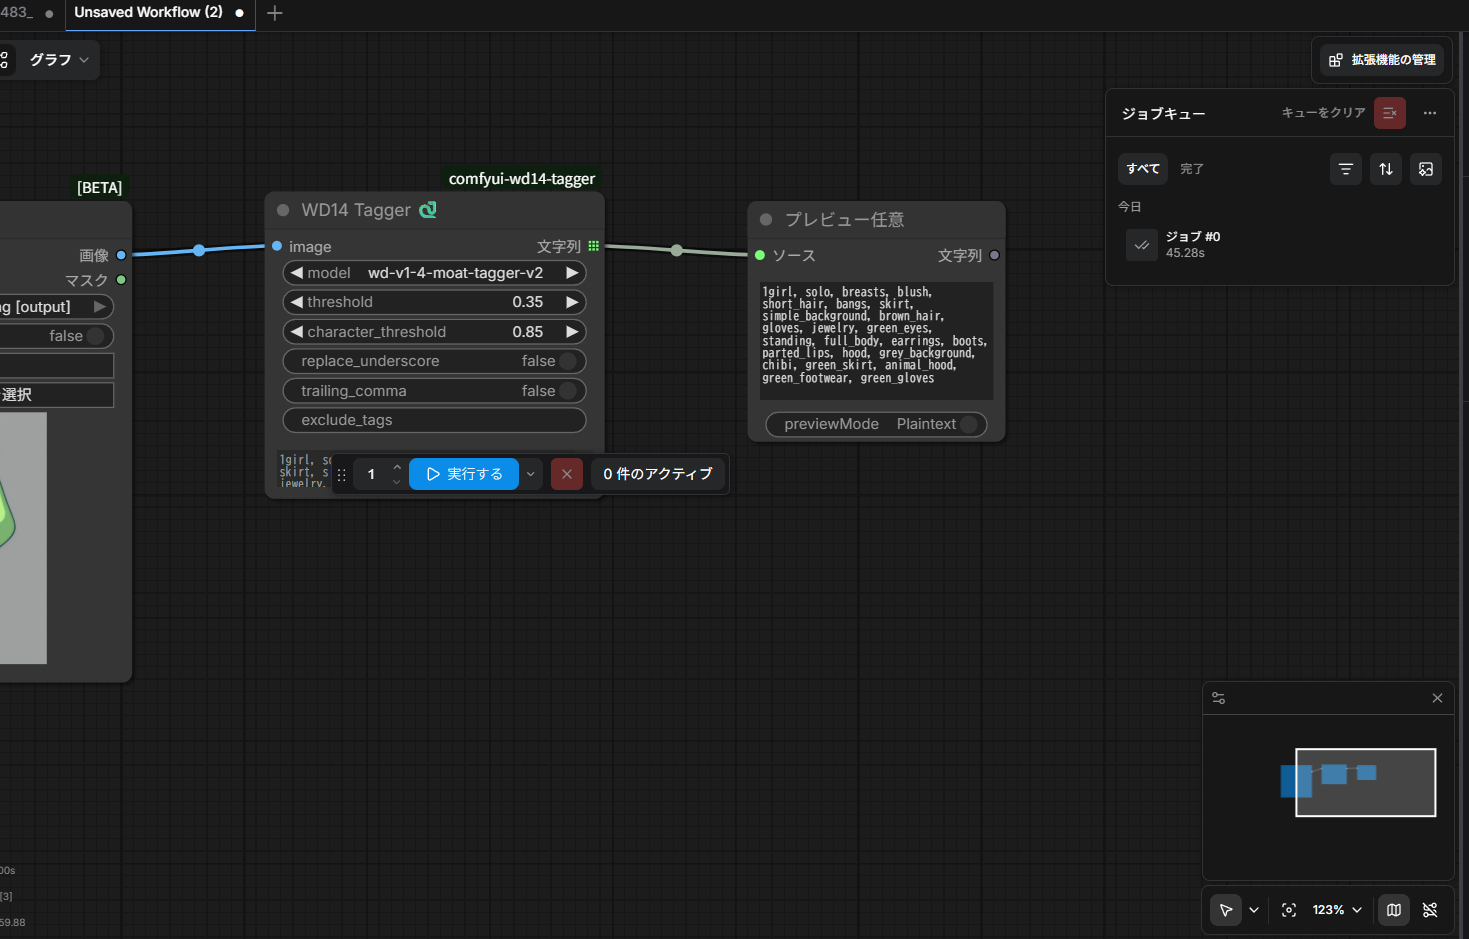
Task: Click the grey-green link midpoint to preview node
Action: [677, 250]
